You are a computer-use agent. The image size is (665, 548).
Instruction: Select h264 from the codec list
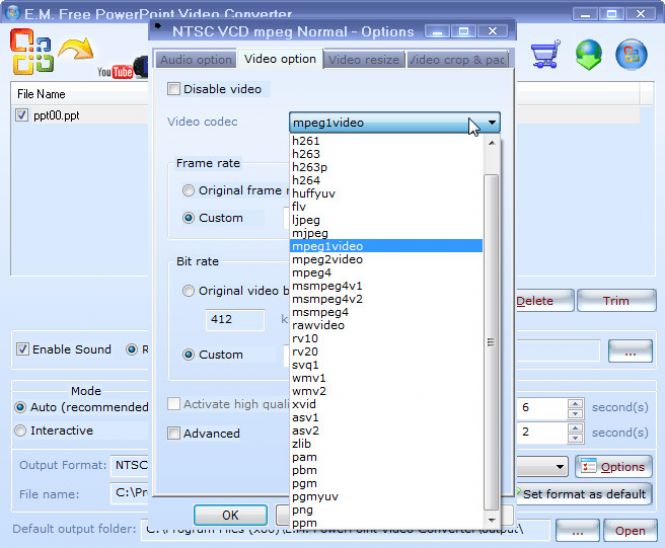pyautogui.click(x=306, y=180)
